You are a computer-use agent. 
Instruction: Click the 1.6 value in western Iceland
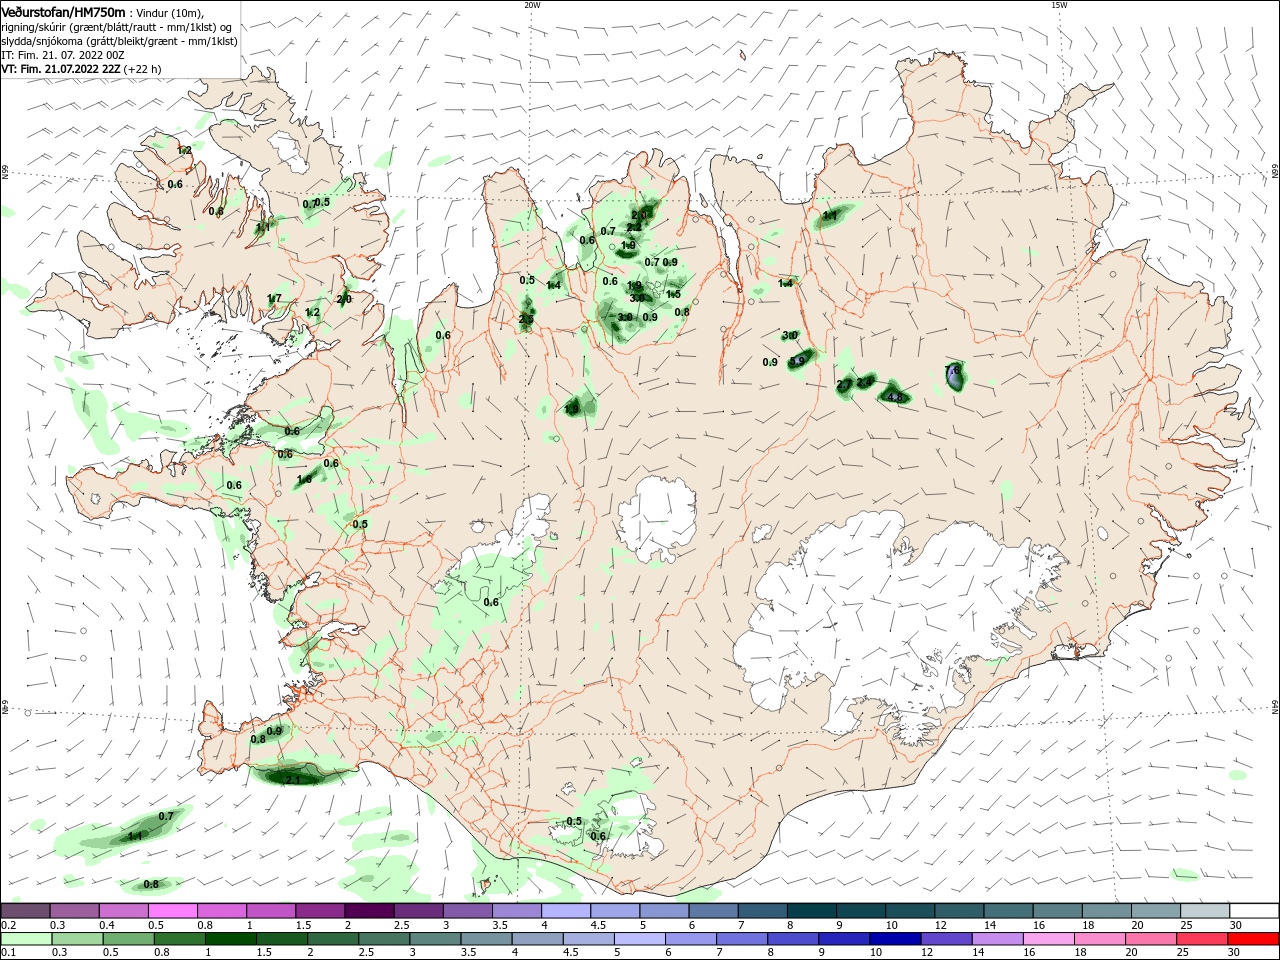click(304, 479)
